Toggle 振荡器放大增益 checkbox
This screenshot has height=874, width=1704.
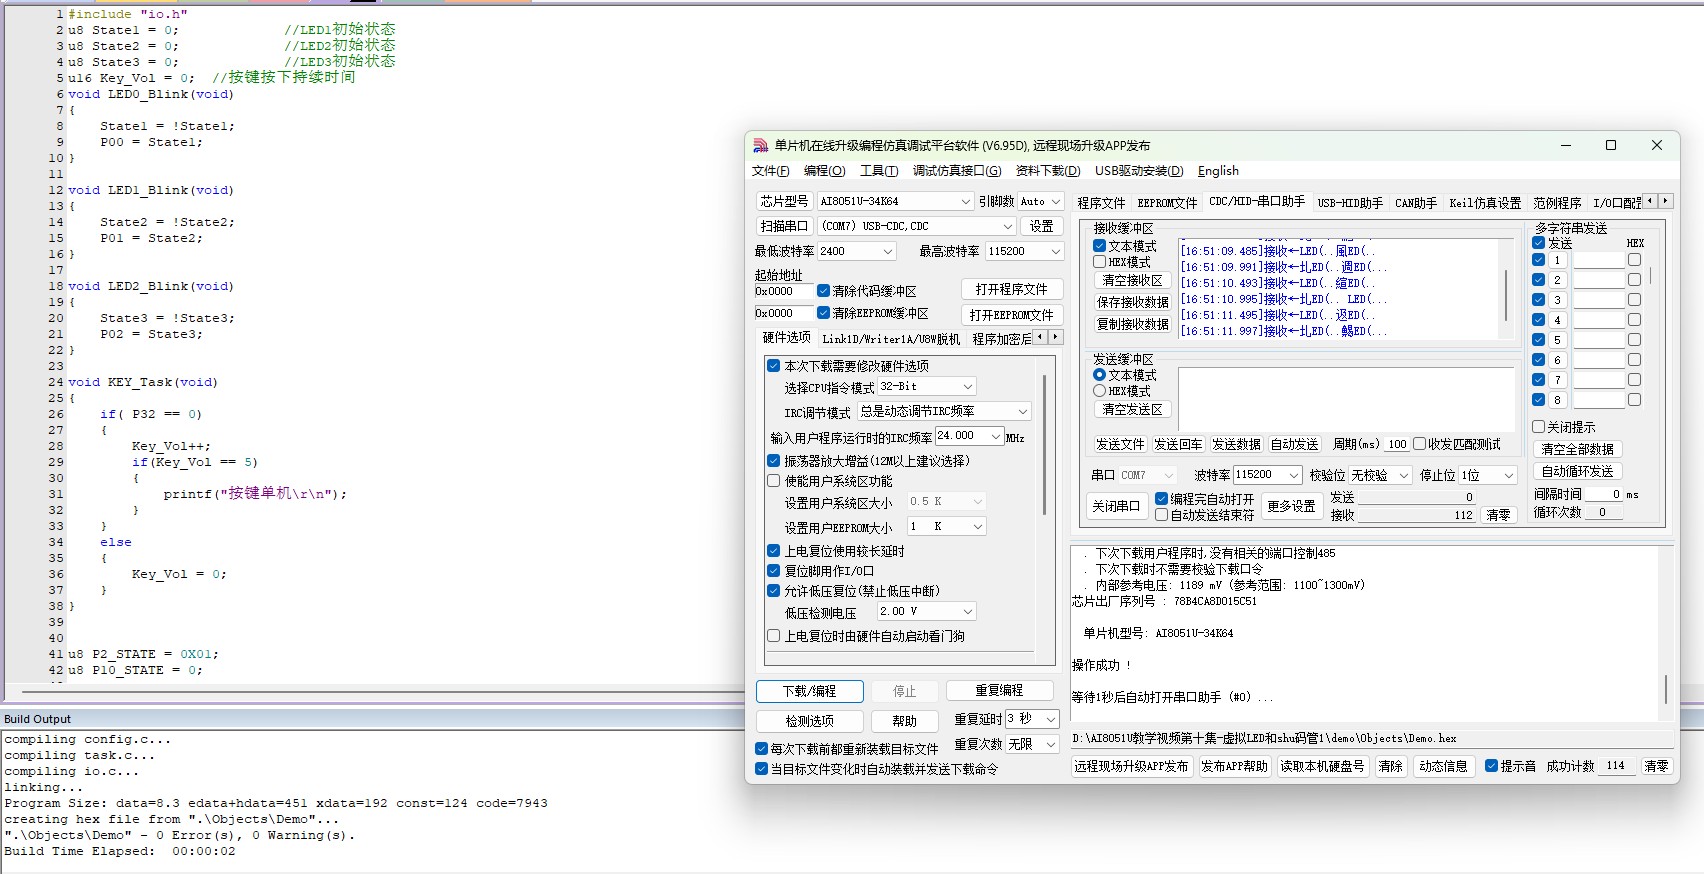[x=773, y=461]
